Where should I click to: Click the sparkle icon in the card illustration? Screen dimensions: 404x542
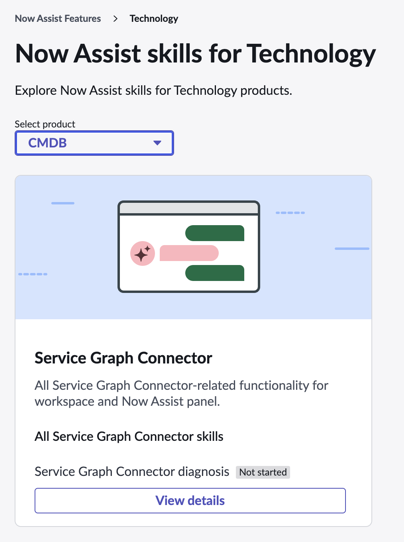click(142, 253)
